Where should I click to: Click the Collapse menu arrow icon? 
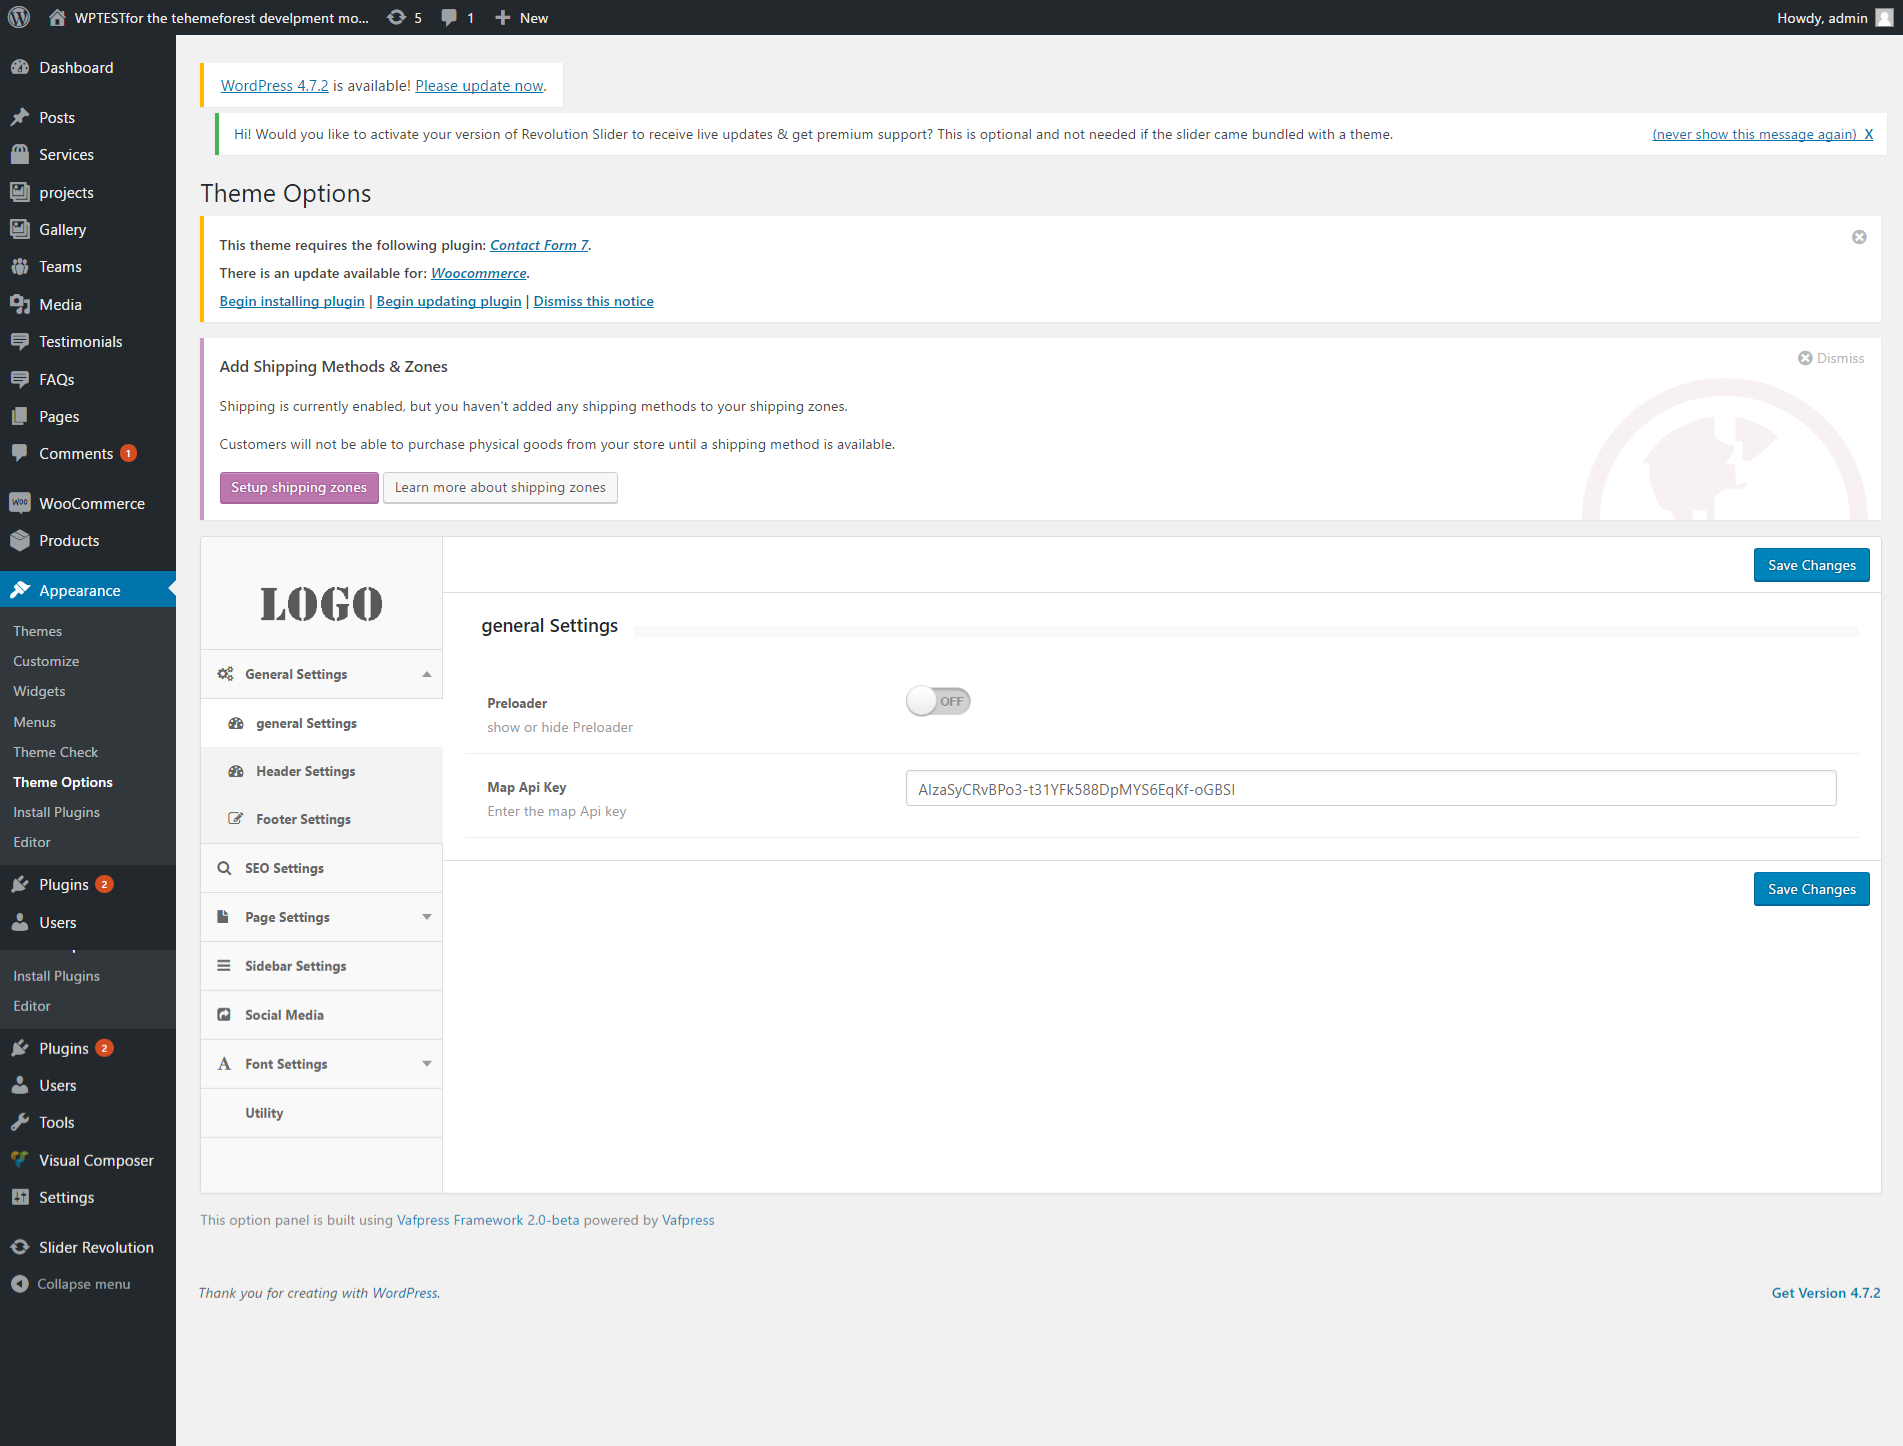click(20, 1284)
